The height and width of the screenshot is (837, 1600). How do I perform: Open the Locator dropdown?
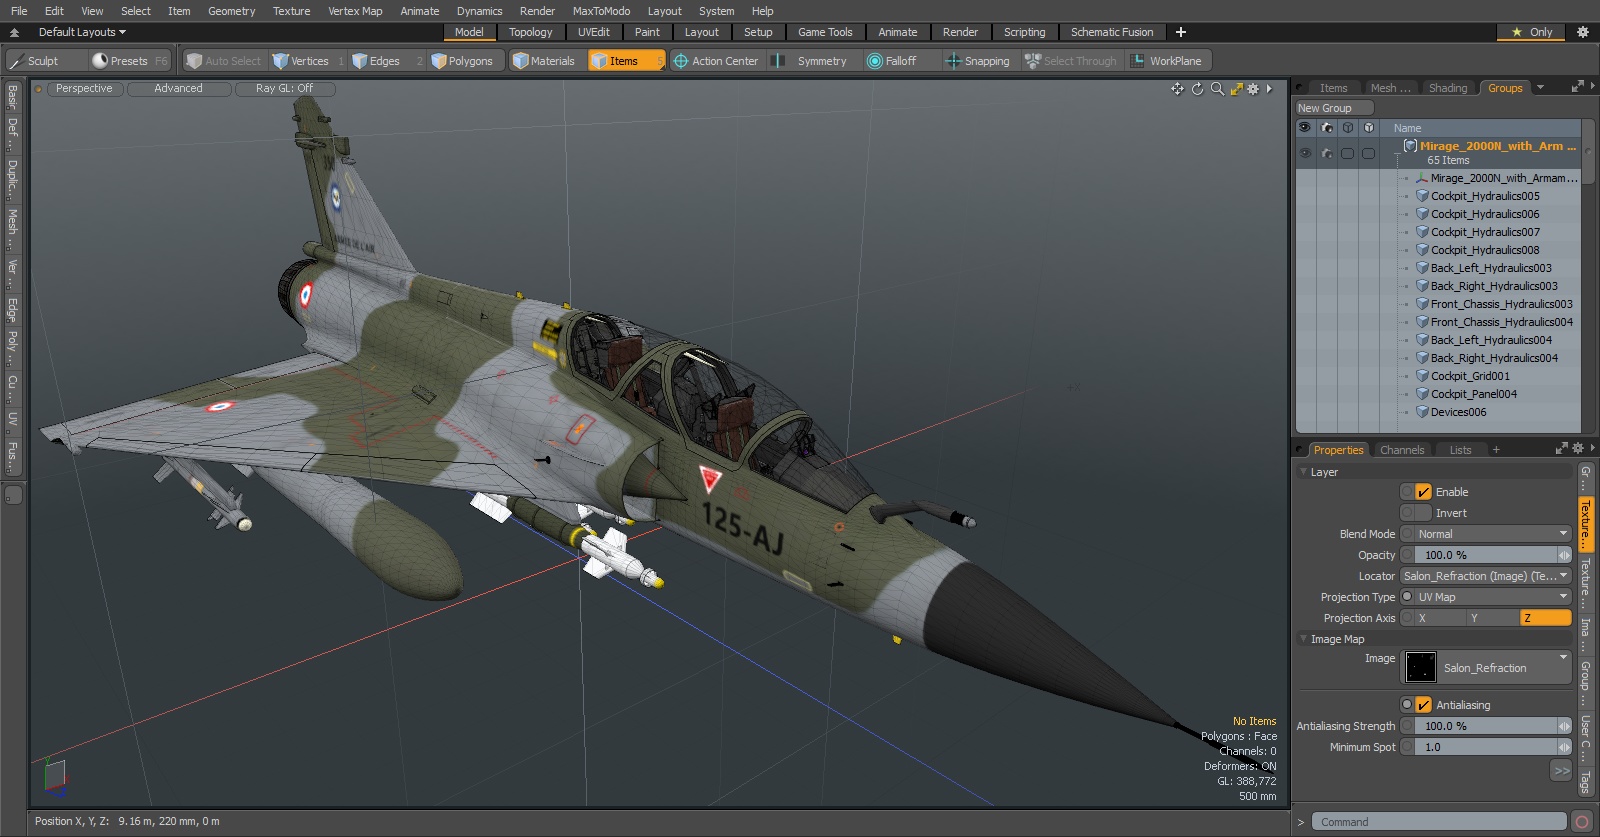pos(1486,576)
